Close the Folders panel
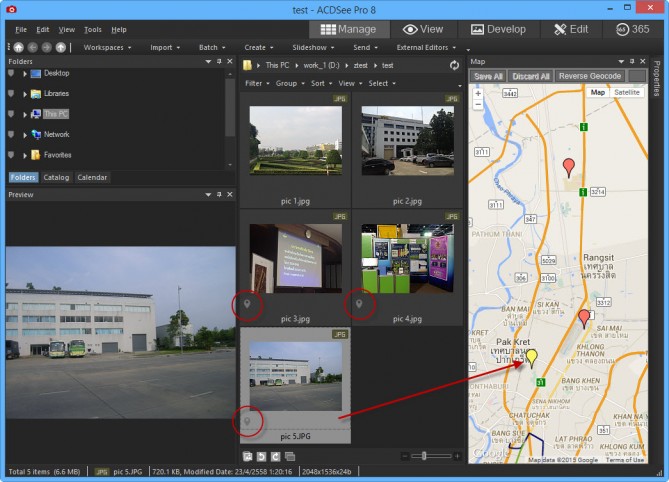 pyautogui.click(x=230, y=61)
